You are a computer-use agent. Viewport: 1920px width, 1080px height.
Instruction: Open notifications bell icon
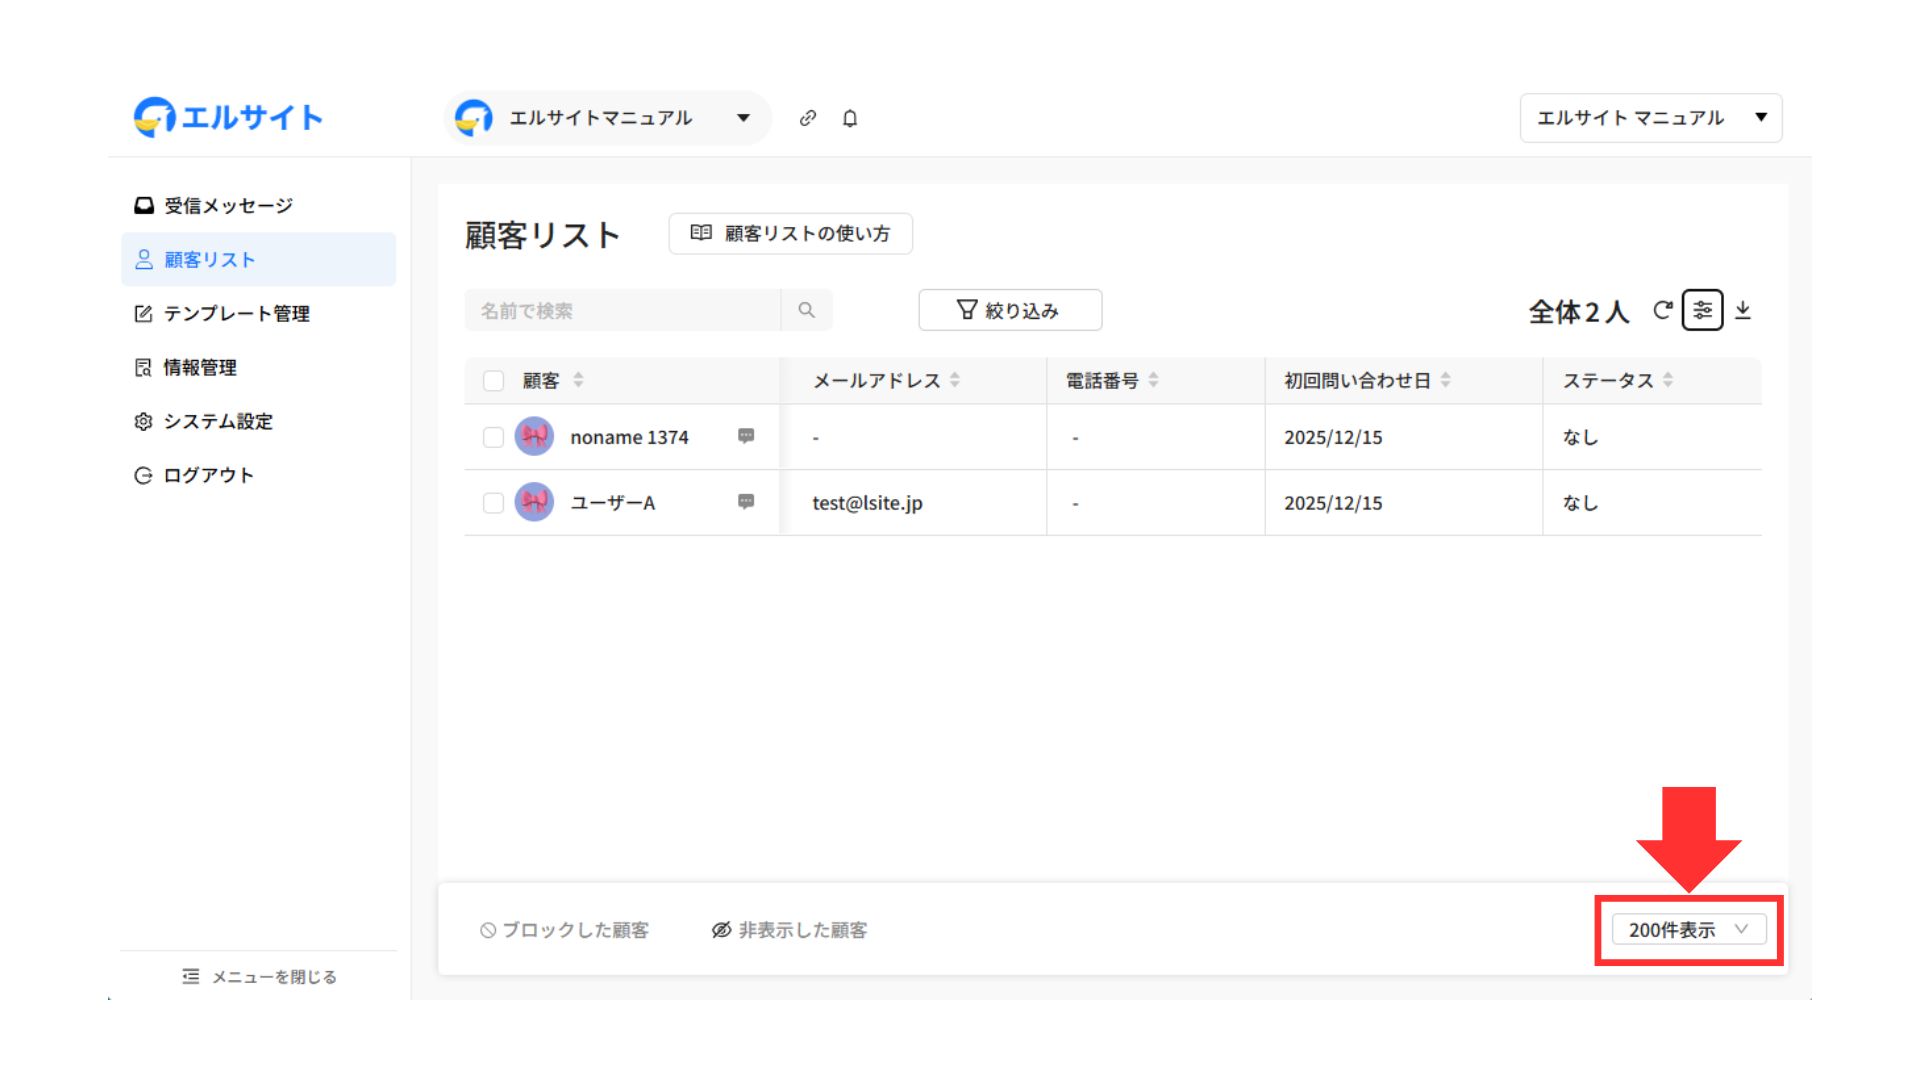[849, 118]
